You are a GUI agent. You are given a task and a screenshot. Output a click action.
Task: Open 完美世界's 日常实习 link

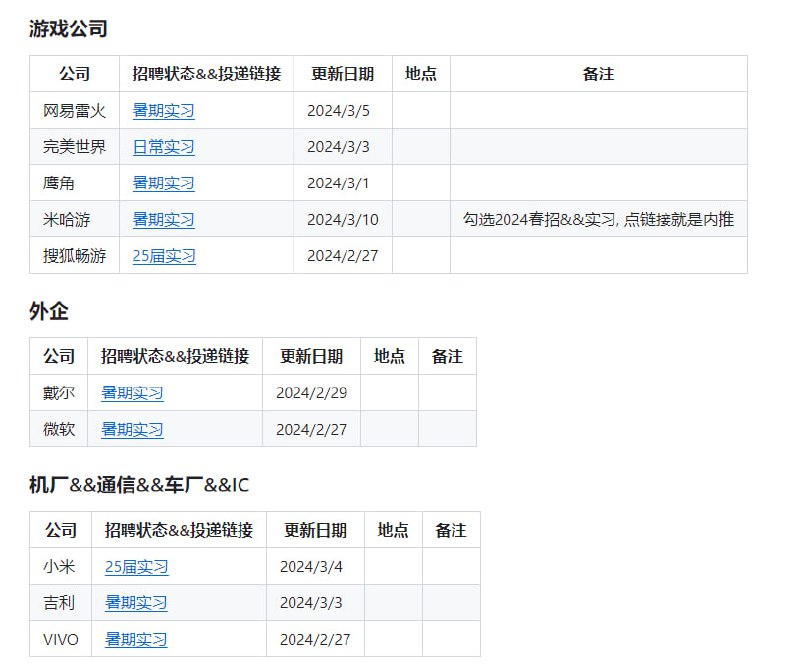coord(163,147)
